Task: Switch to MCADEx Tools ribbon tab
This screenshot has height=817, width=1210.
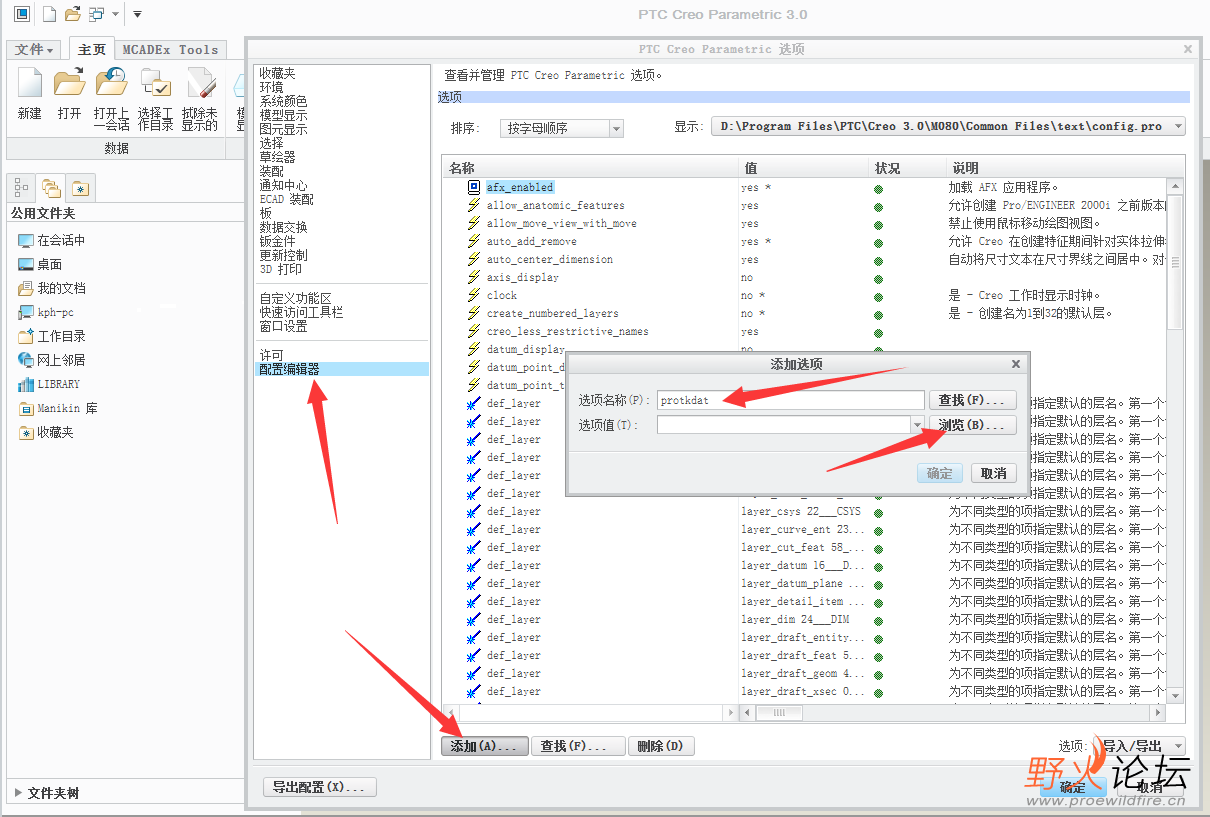Action: click(170, 49)
